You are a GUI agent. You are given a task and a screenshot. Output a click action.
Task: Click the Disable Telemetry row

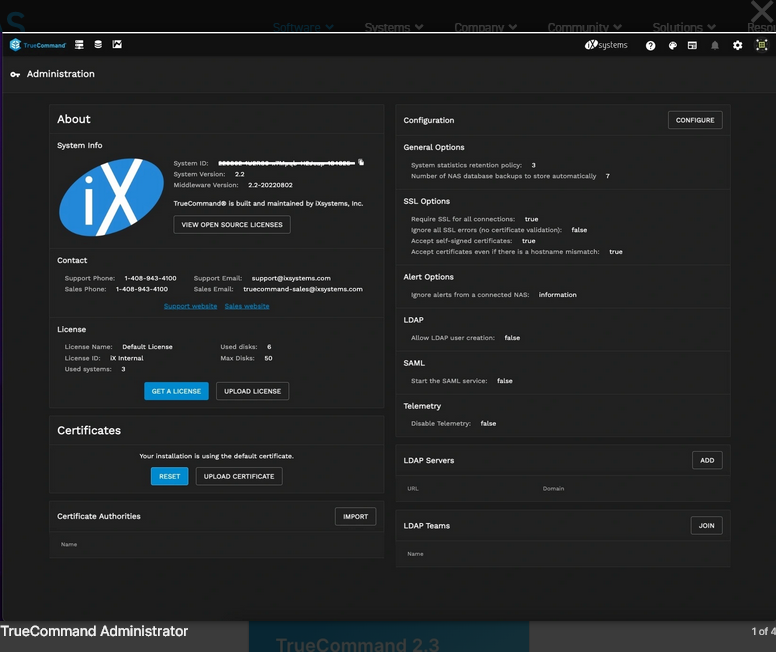(x=453, y=423)
